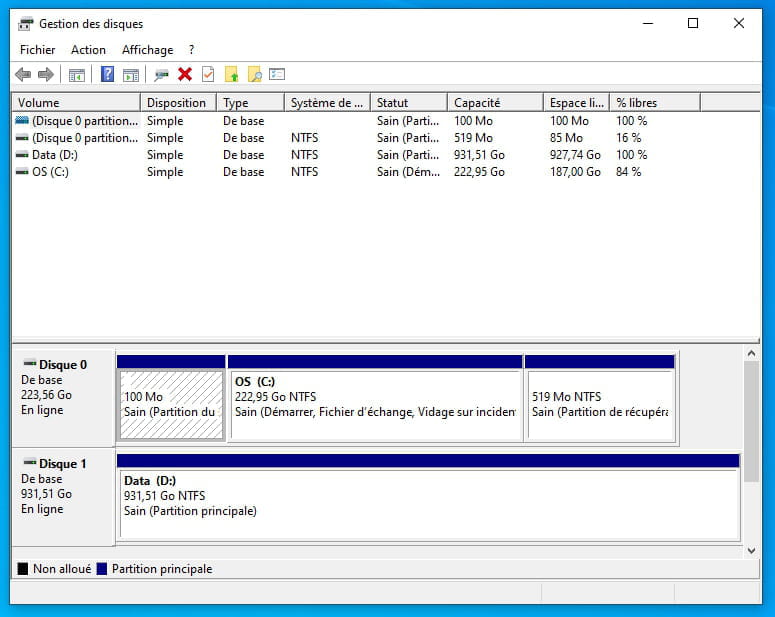Open Help via the blue question-mark icon
Screen dimensions: 775x617
coord(107,74)
